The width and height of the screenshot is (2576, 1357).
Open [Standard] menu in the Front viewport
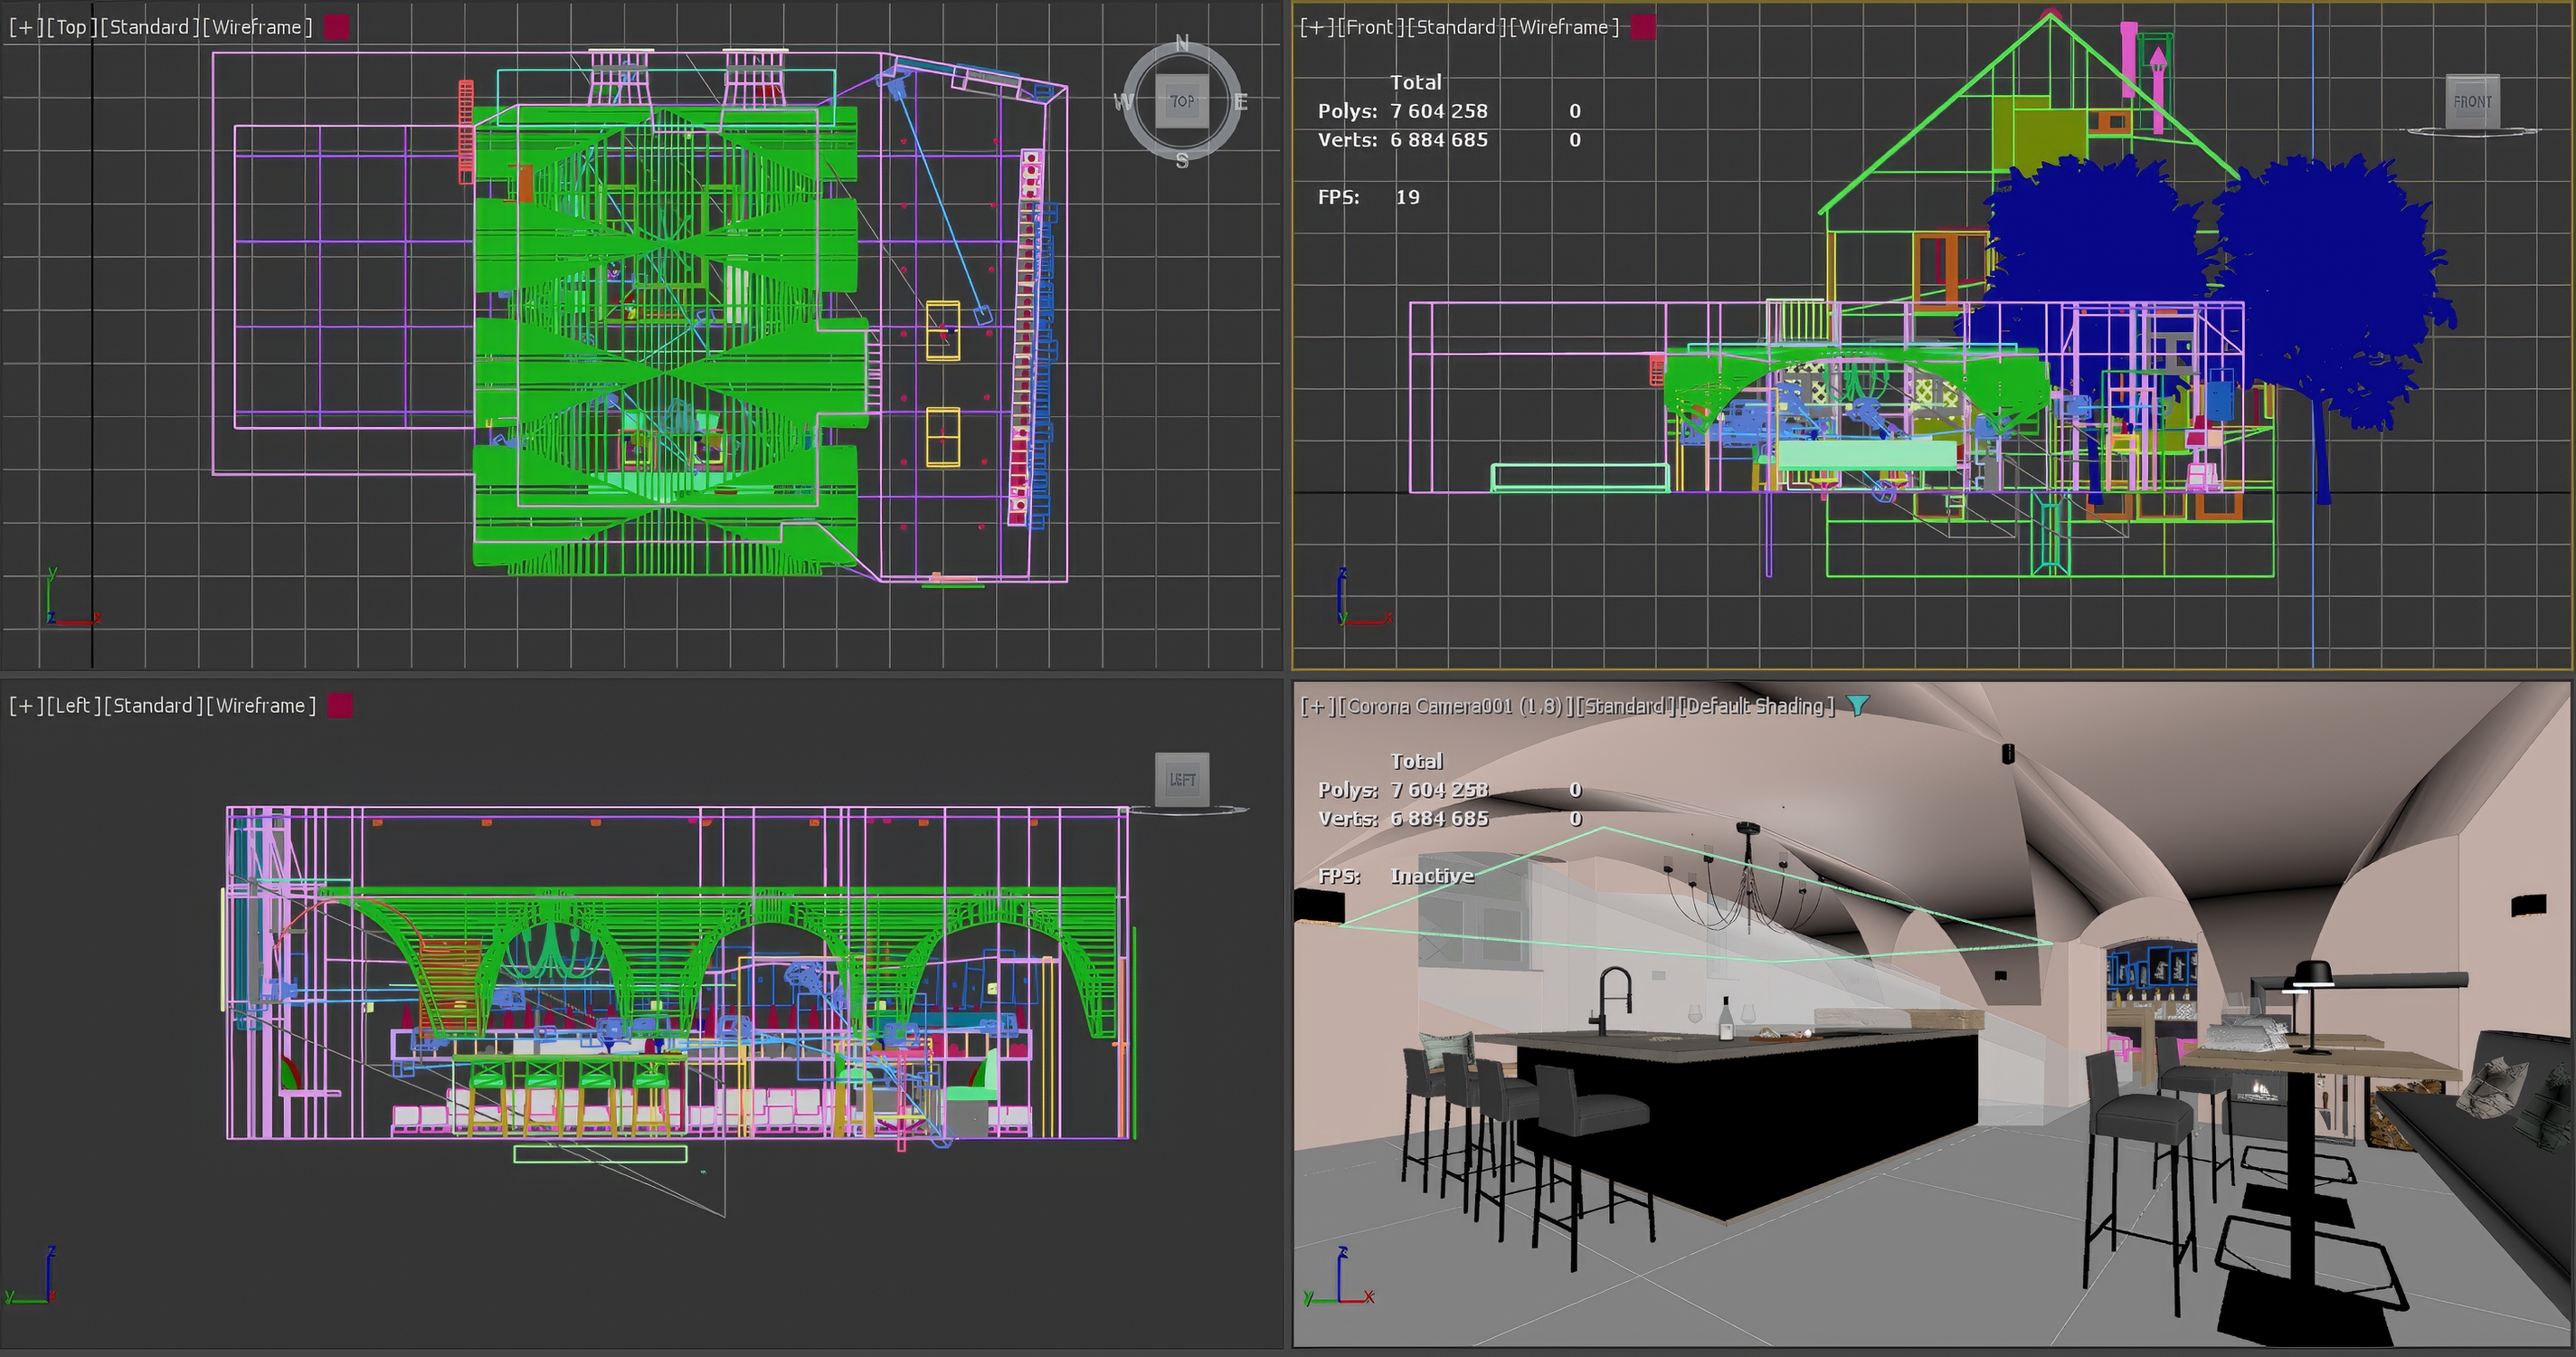(1455, 27)
